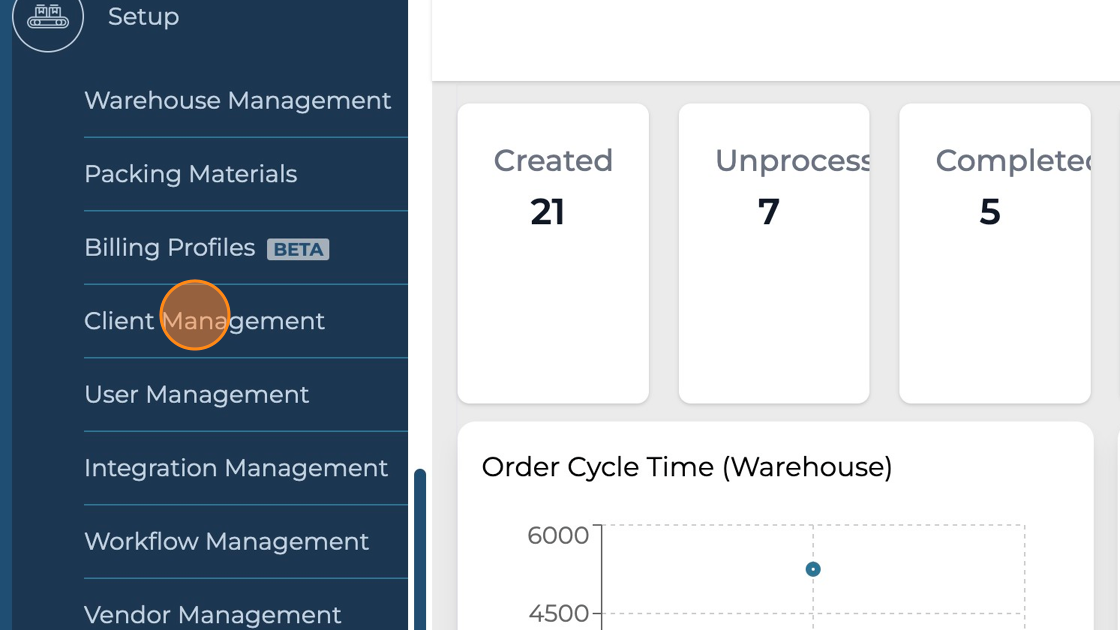Open Billing Profiles
1120x630 pixels.
point(169,248)
